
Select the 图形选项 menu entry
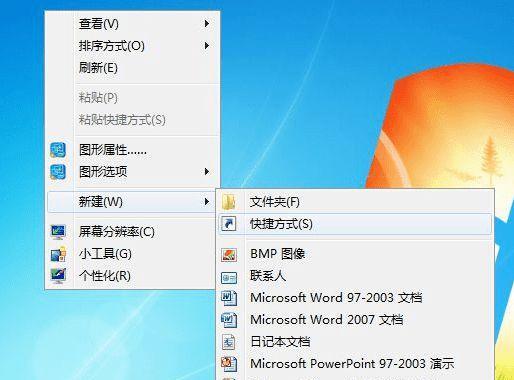pyautogui.click(x=133, y=172)
